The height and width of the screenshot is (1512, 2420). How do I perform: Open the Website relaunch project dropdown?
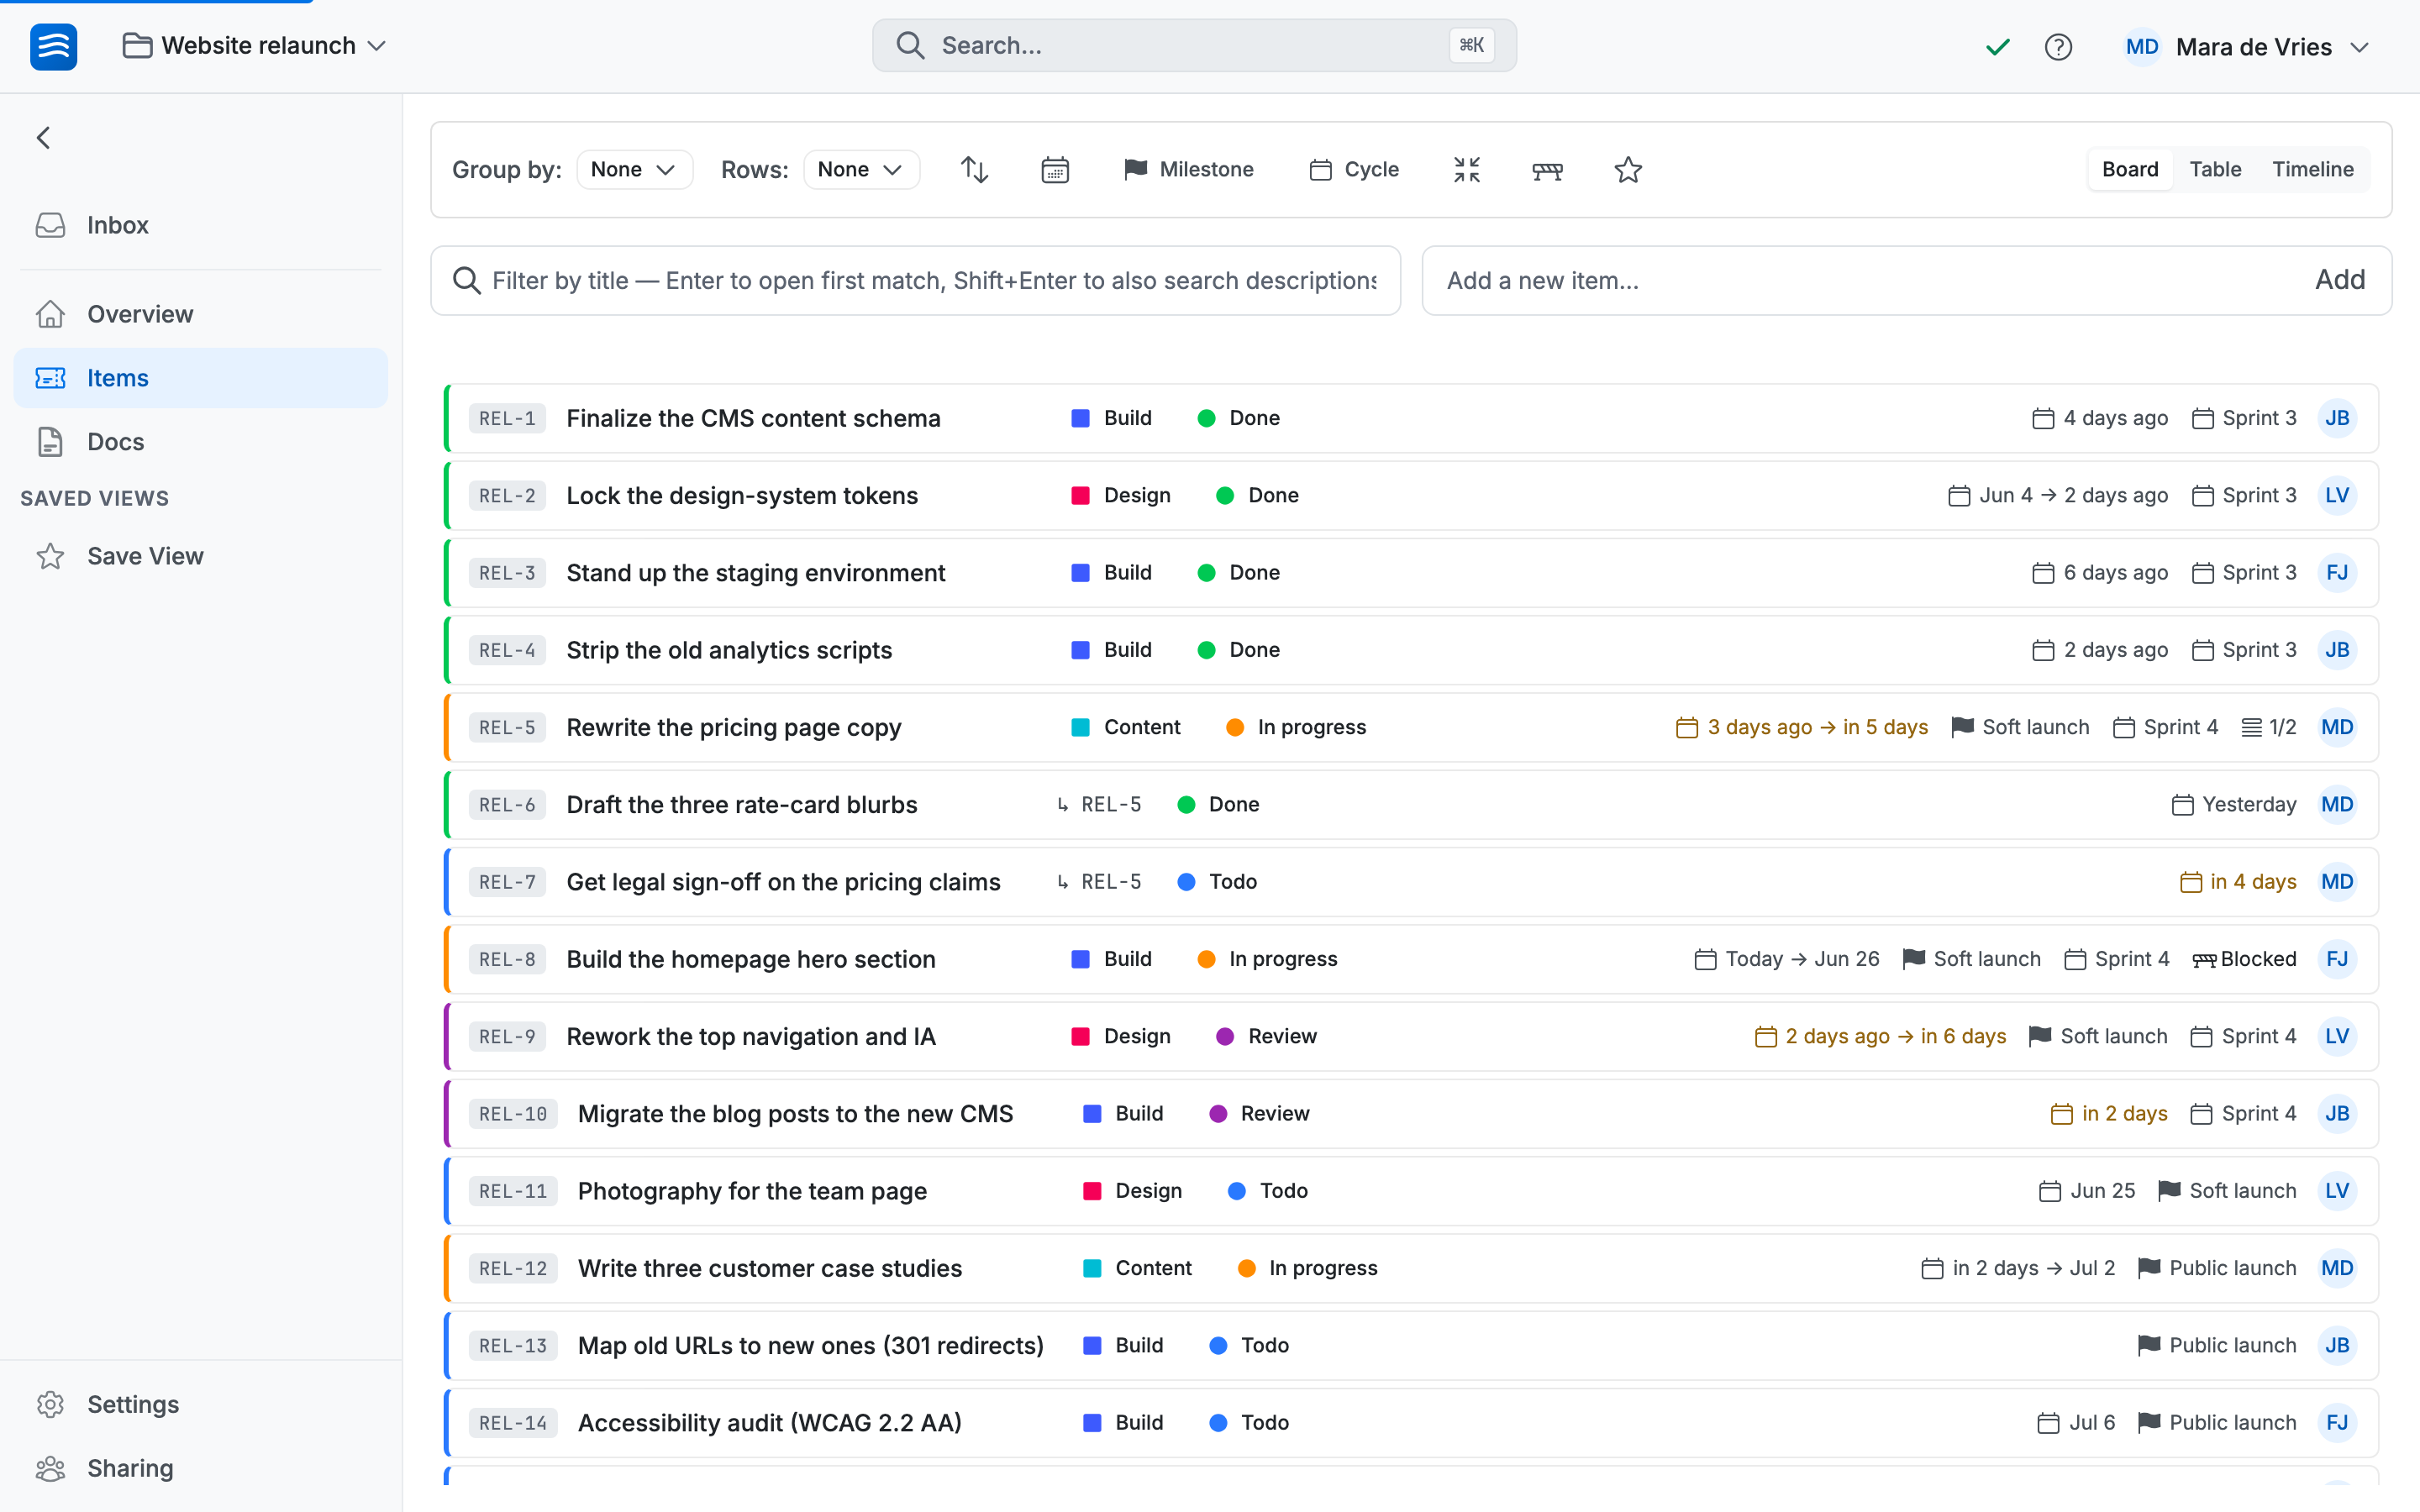pos(254,46)
